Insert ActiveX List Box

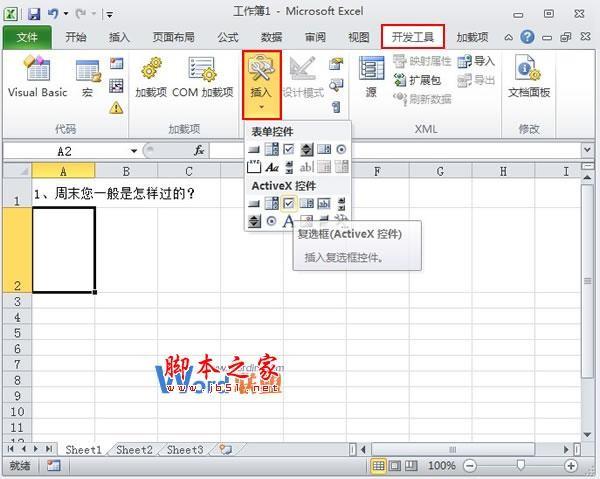pos(307,204)
